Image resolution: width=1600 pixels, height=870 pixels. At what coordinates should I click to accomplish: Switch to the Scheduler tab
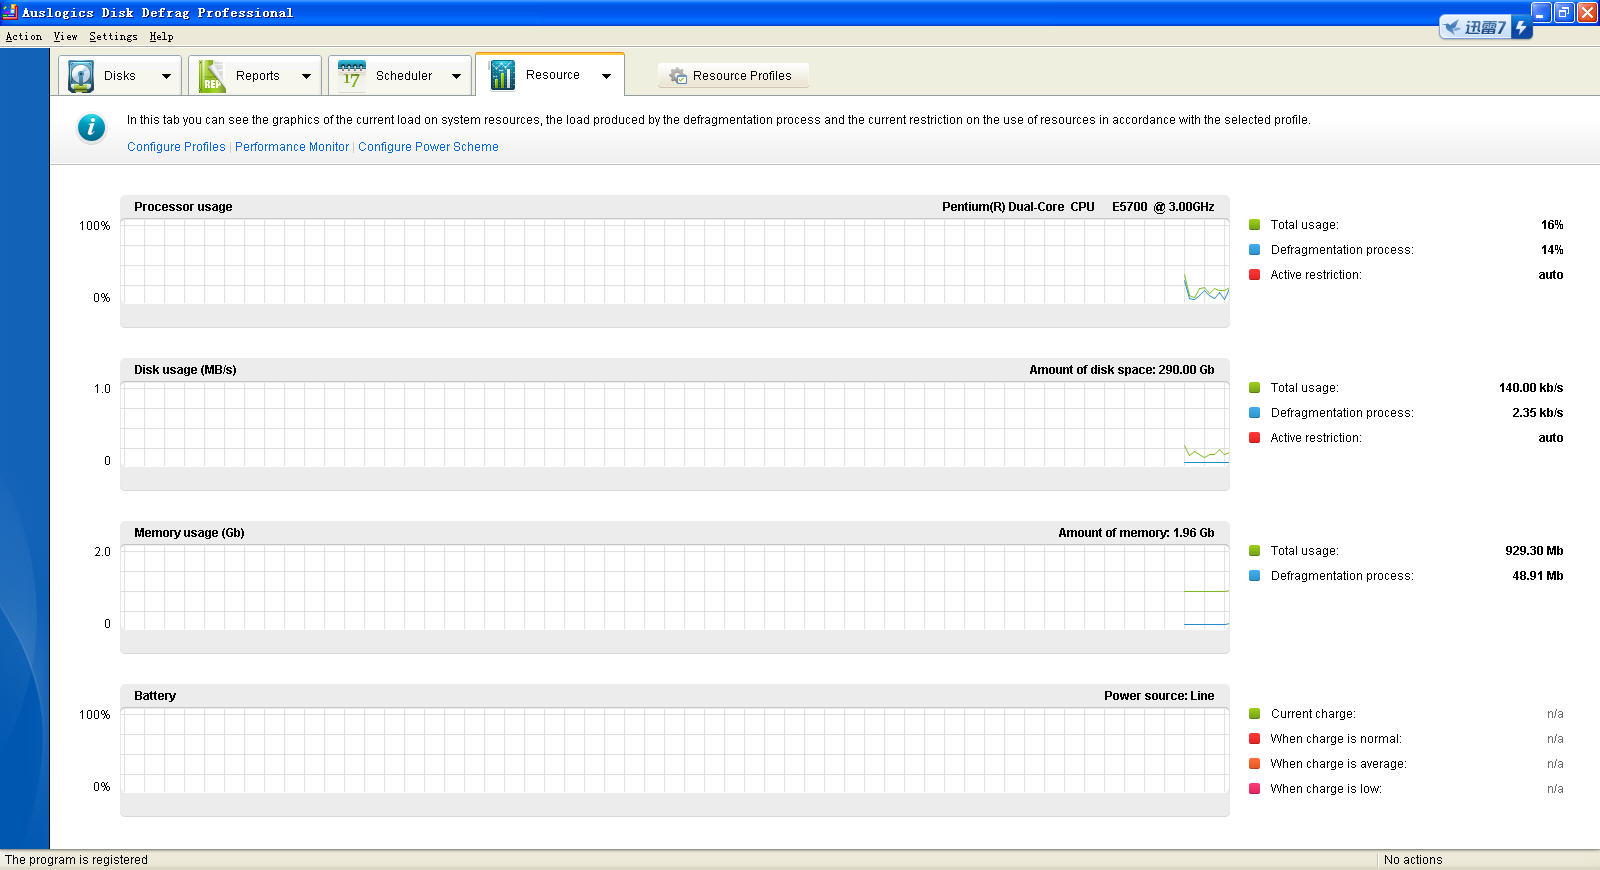pyautogui.click(x=400, y=76)
